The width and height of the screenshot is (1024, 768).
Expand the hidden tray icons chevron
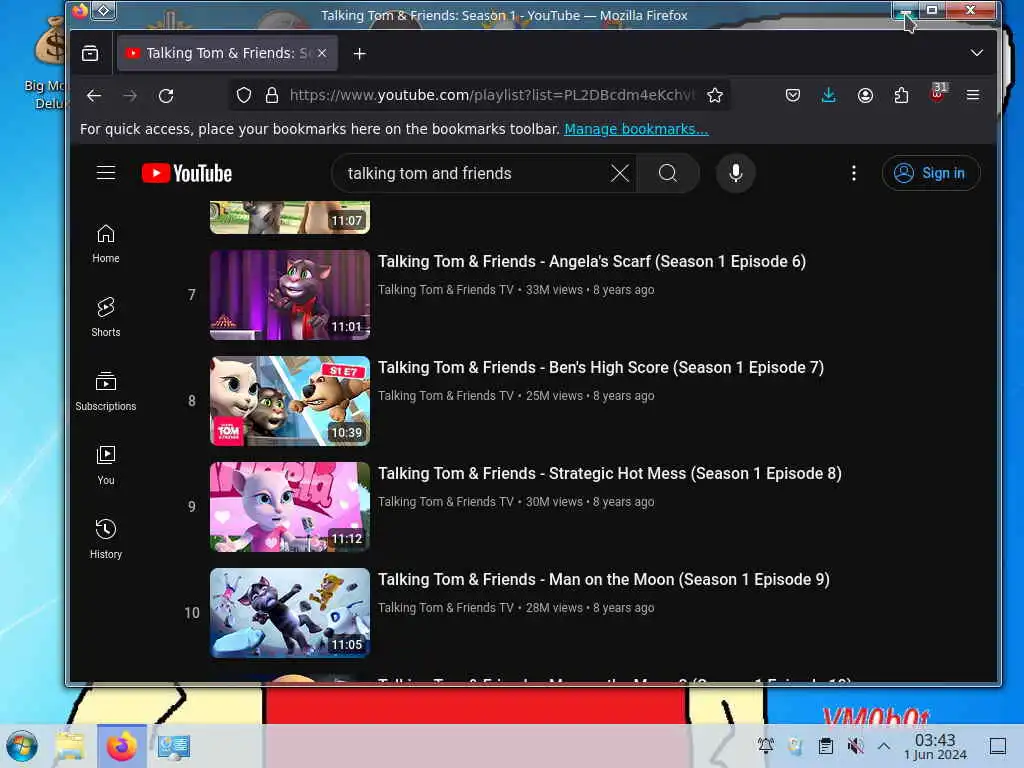pyautogui.click(x=884, y=746)
